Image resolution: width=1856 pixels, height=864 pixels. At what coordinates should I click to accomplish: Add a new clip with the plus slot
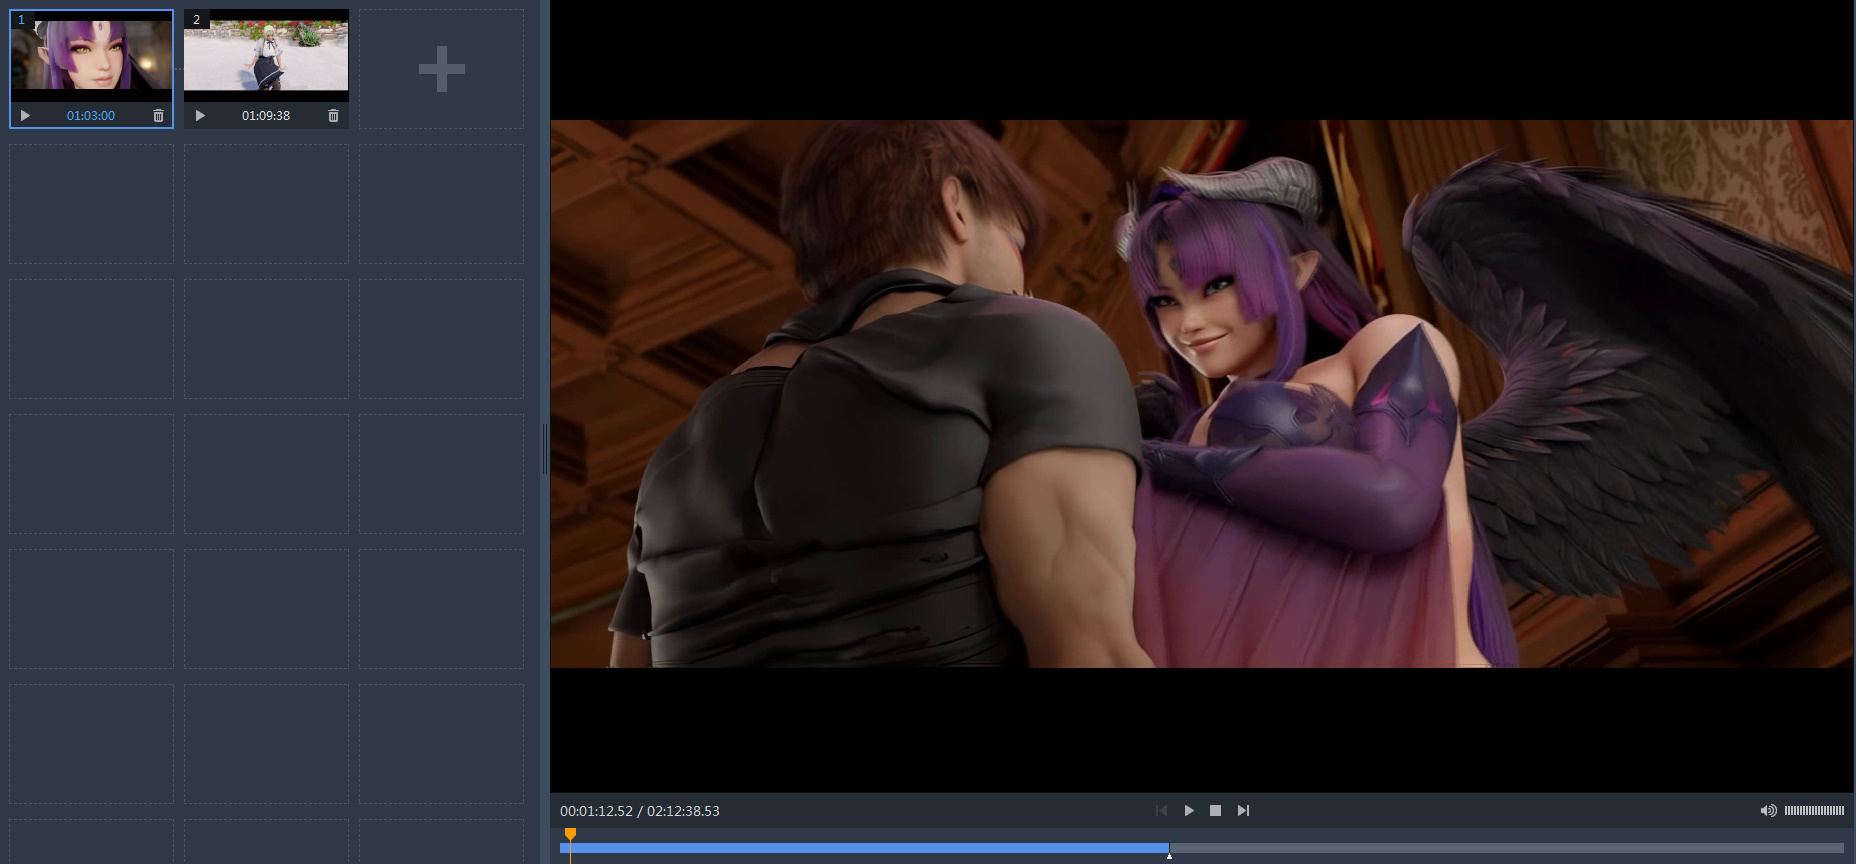click(x=441, y=69)
